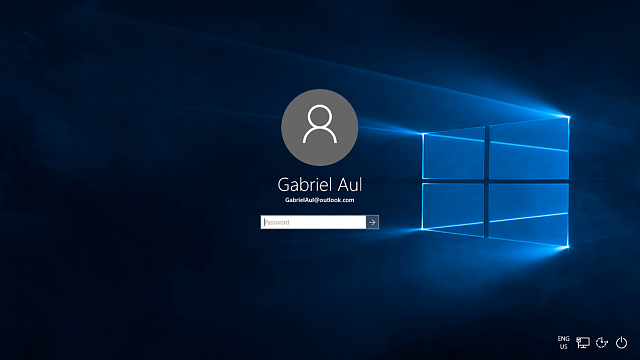Open the power options icon

[621, 342]
